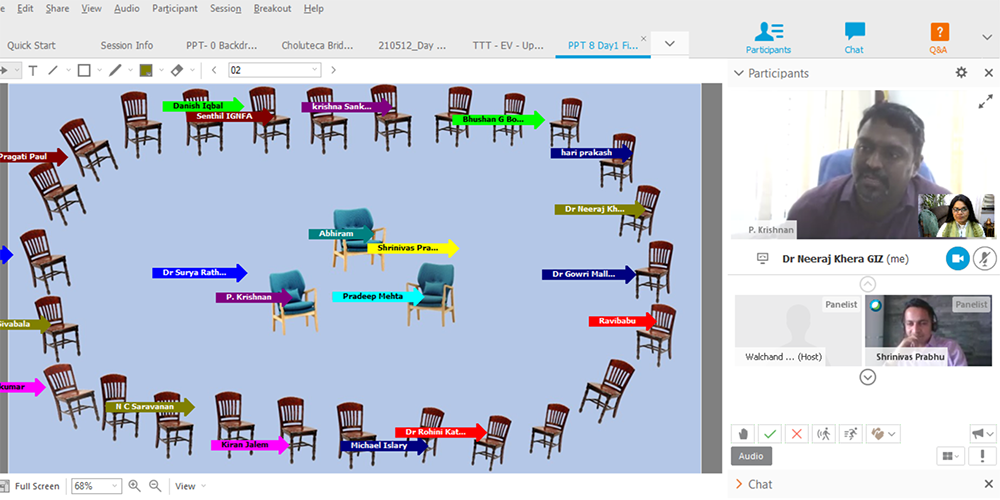Image resolution: width=1000 pixels, height=500 pixels.
Task: Select the Text annotation tool
Action: tap(32, 70)
